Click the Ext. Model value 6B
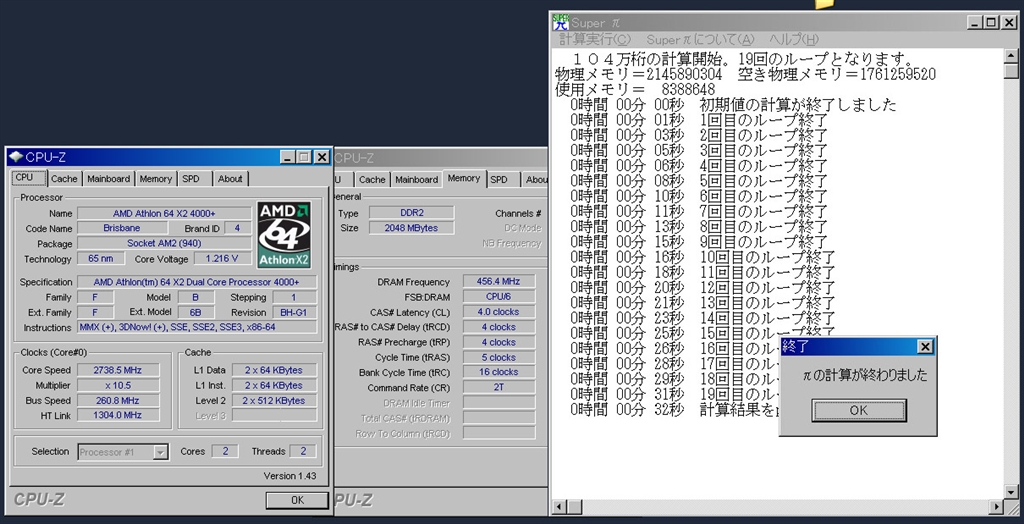1024x524 pixels. (195, 312)
